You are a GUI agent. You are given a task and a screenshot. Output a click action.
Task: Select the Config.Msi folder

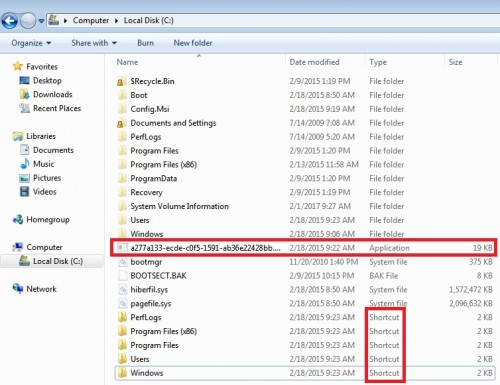click(x=150, y=109)
